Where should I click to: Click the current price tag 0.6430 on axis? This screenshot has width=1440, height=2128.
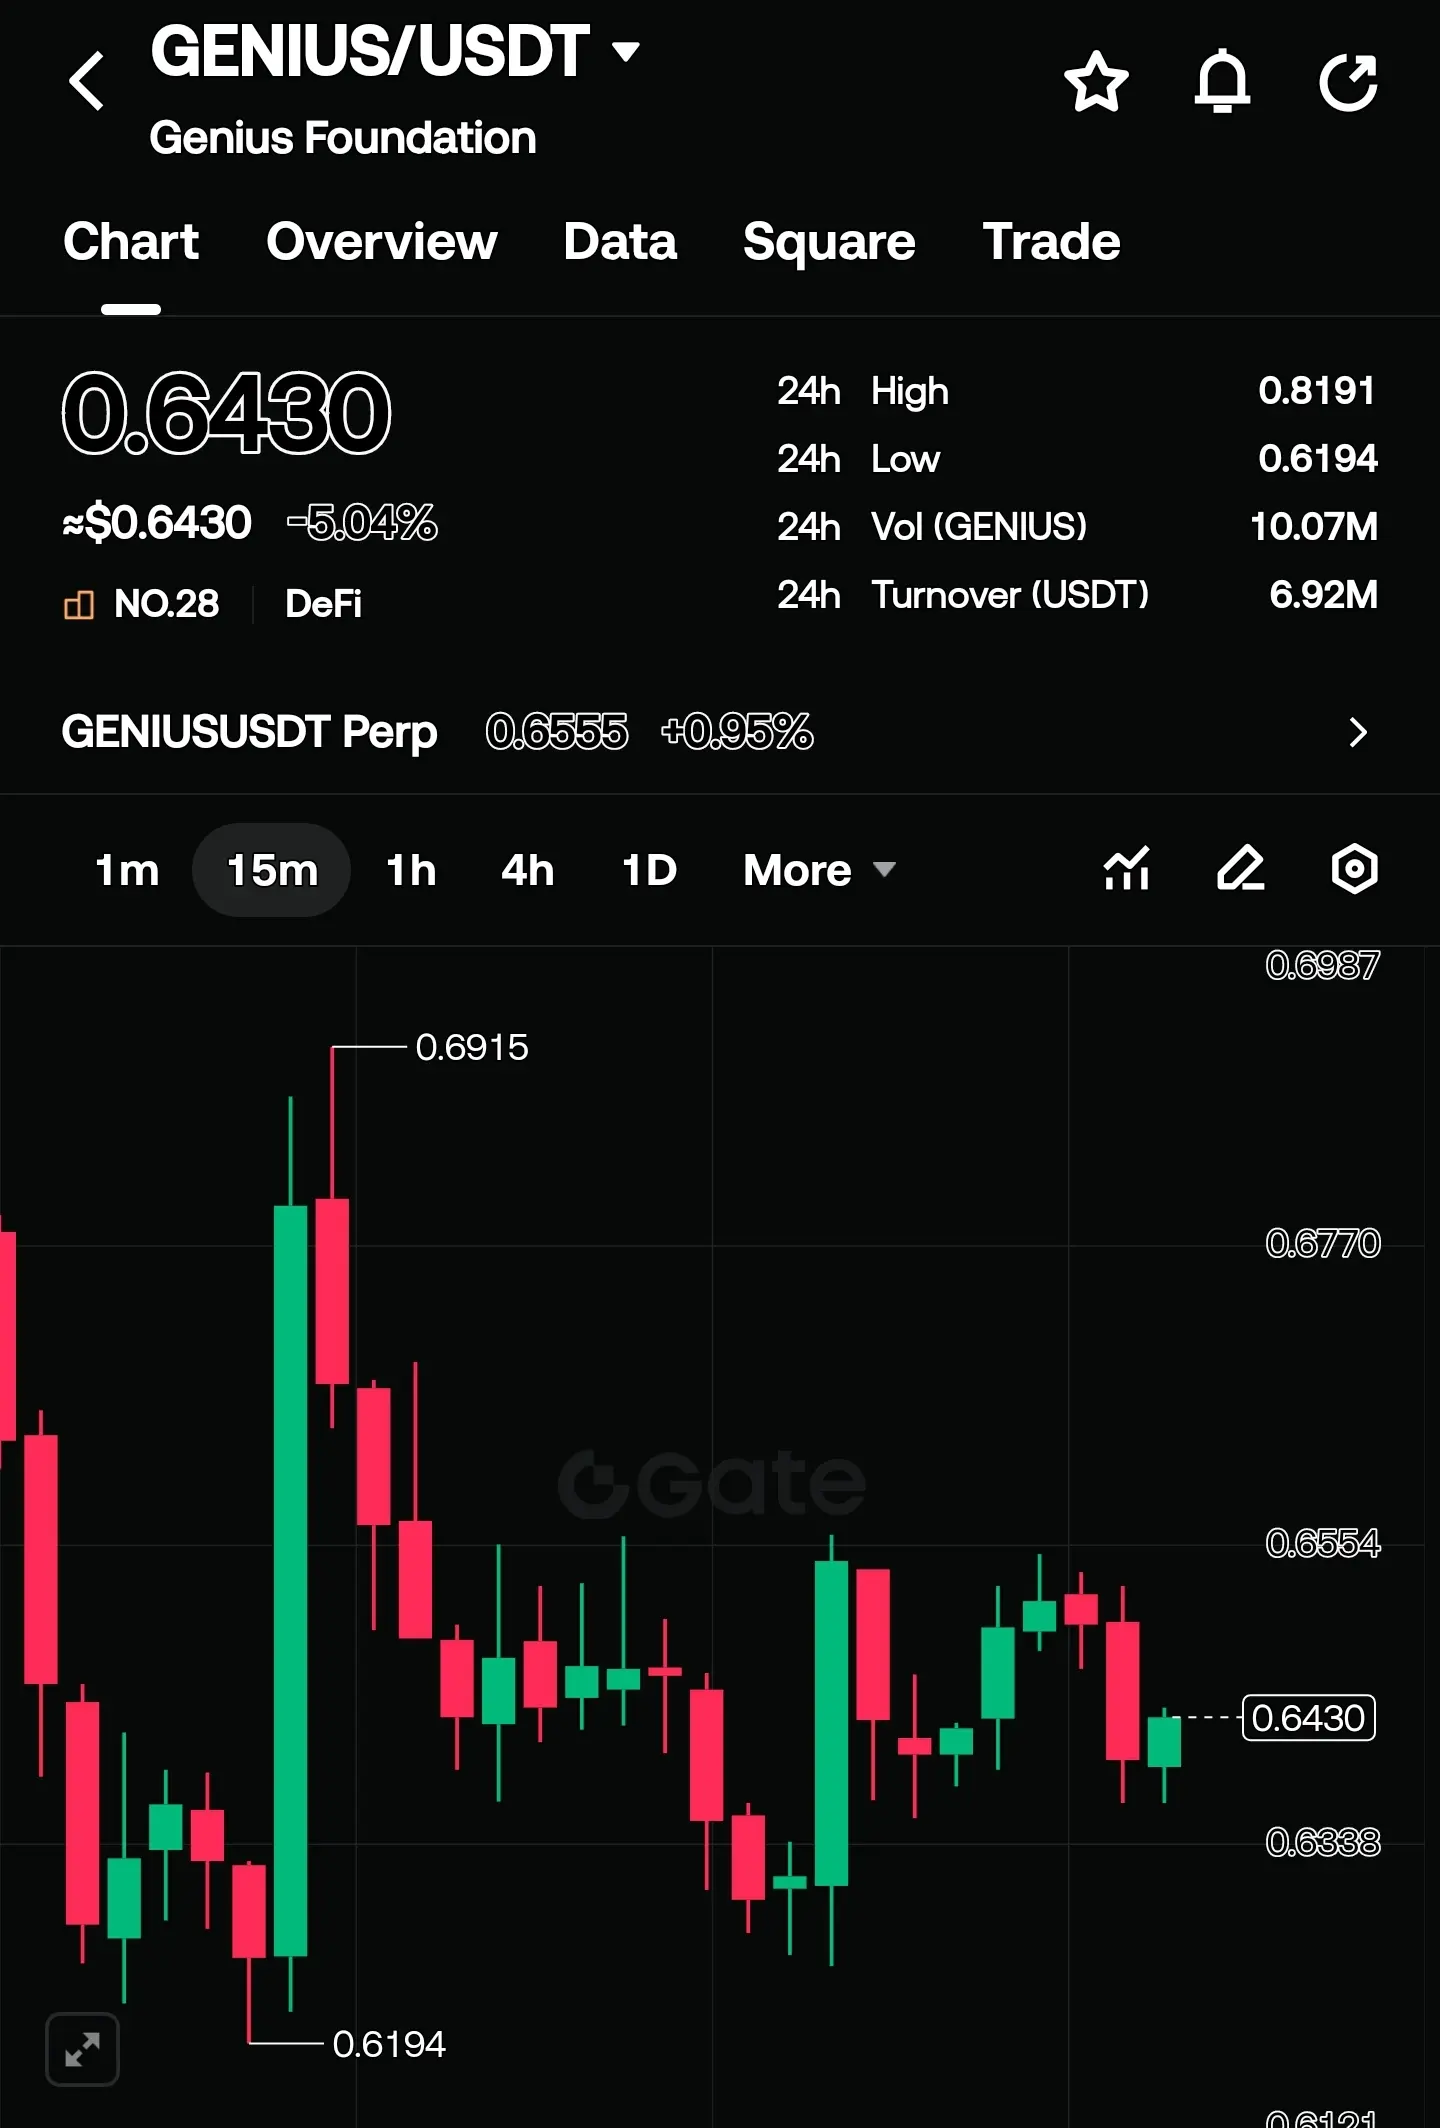tap(1308, 1718)
